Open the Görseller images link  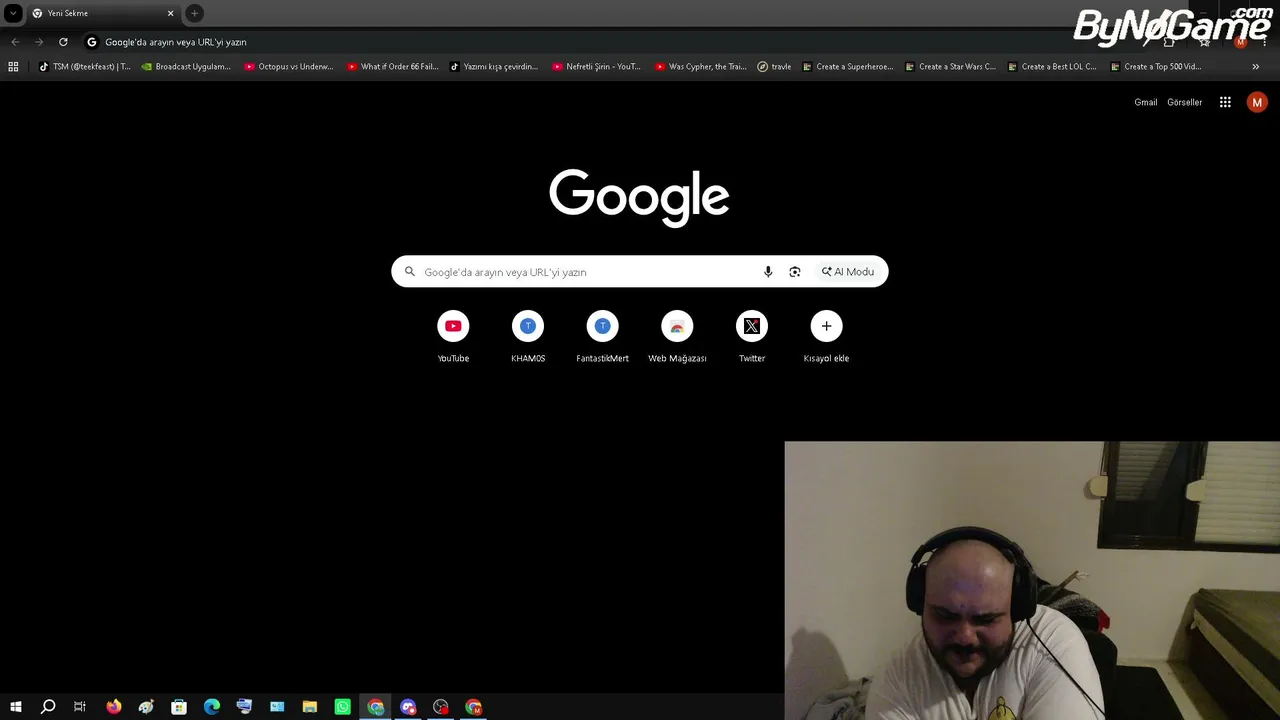pos(1185,102)
